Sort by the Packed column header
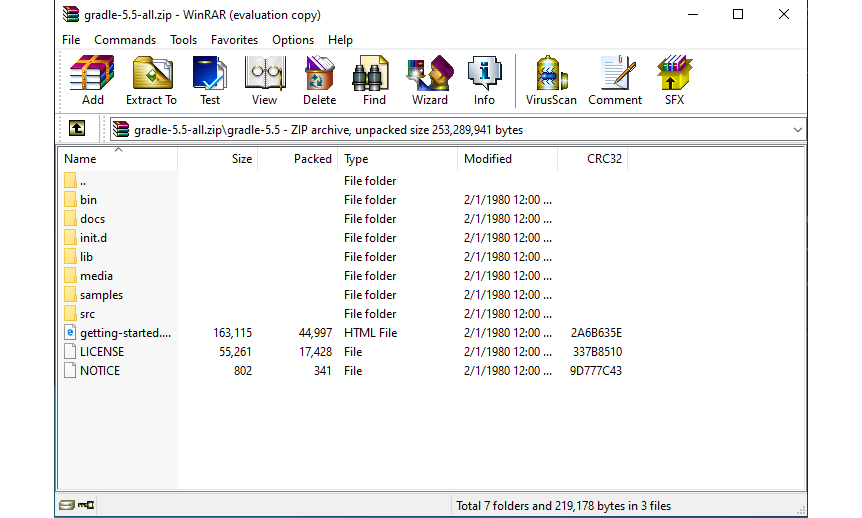Image resolution: width=862 pixels, height=518 pixels. tap(297, 159)
